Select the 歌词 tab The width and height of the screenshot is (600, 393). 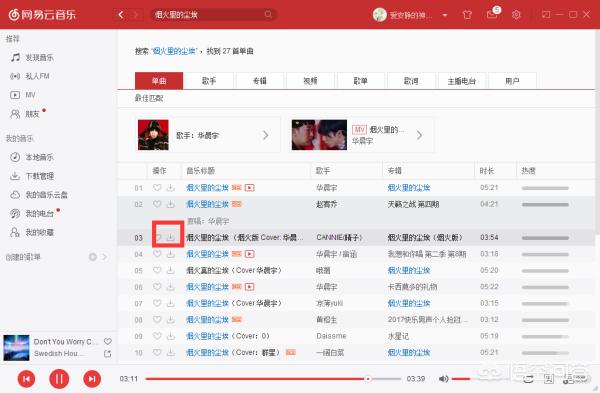pos(411,81)
